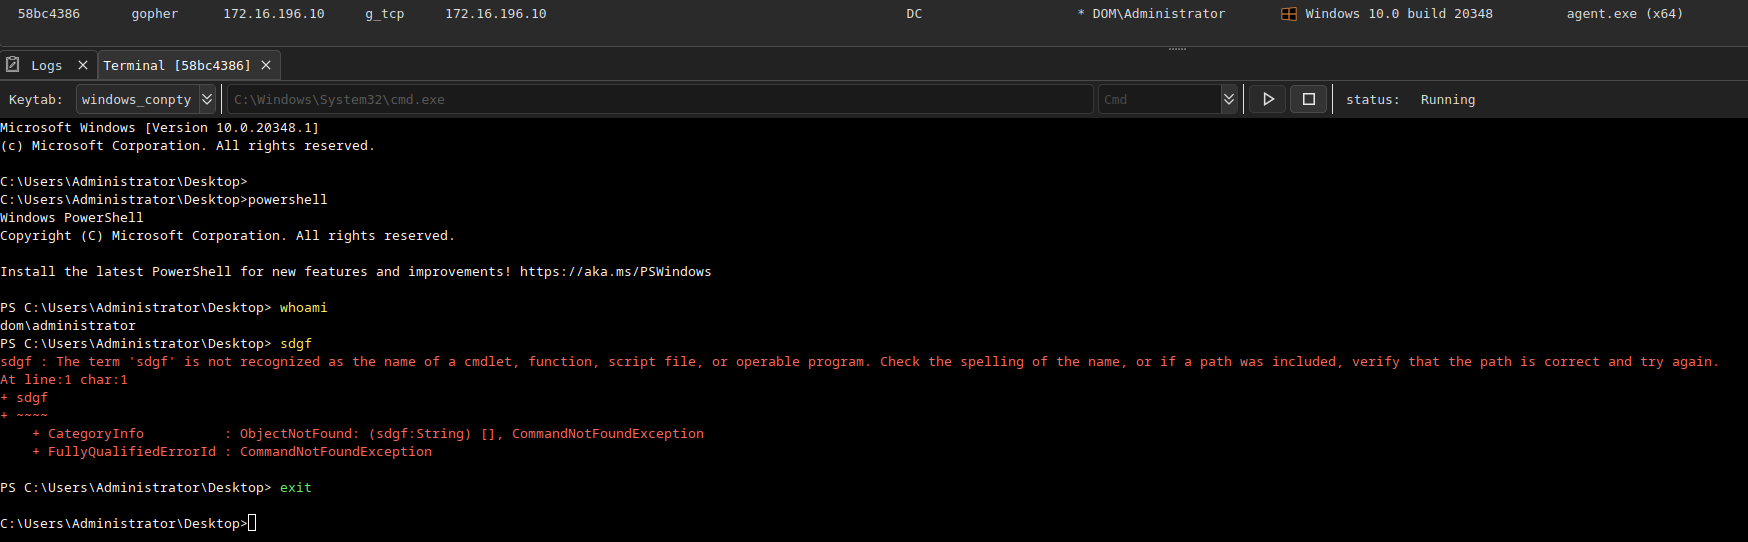This screenshot has width=1748, height=542.
Task: Open the aka.ms/PSWindows URL in terminal
Action: 615,272
